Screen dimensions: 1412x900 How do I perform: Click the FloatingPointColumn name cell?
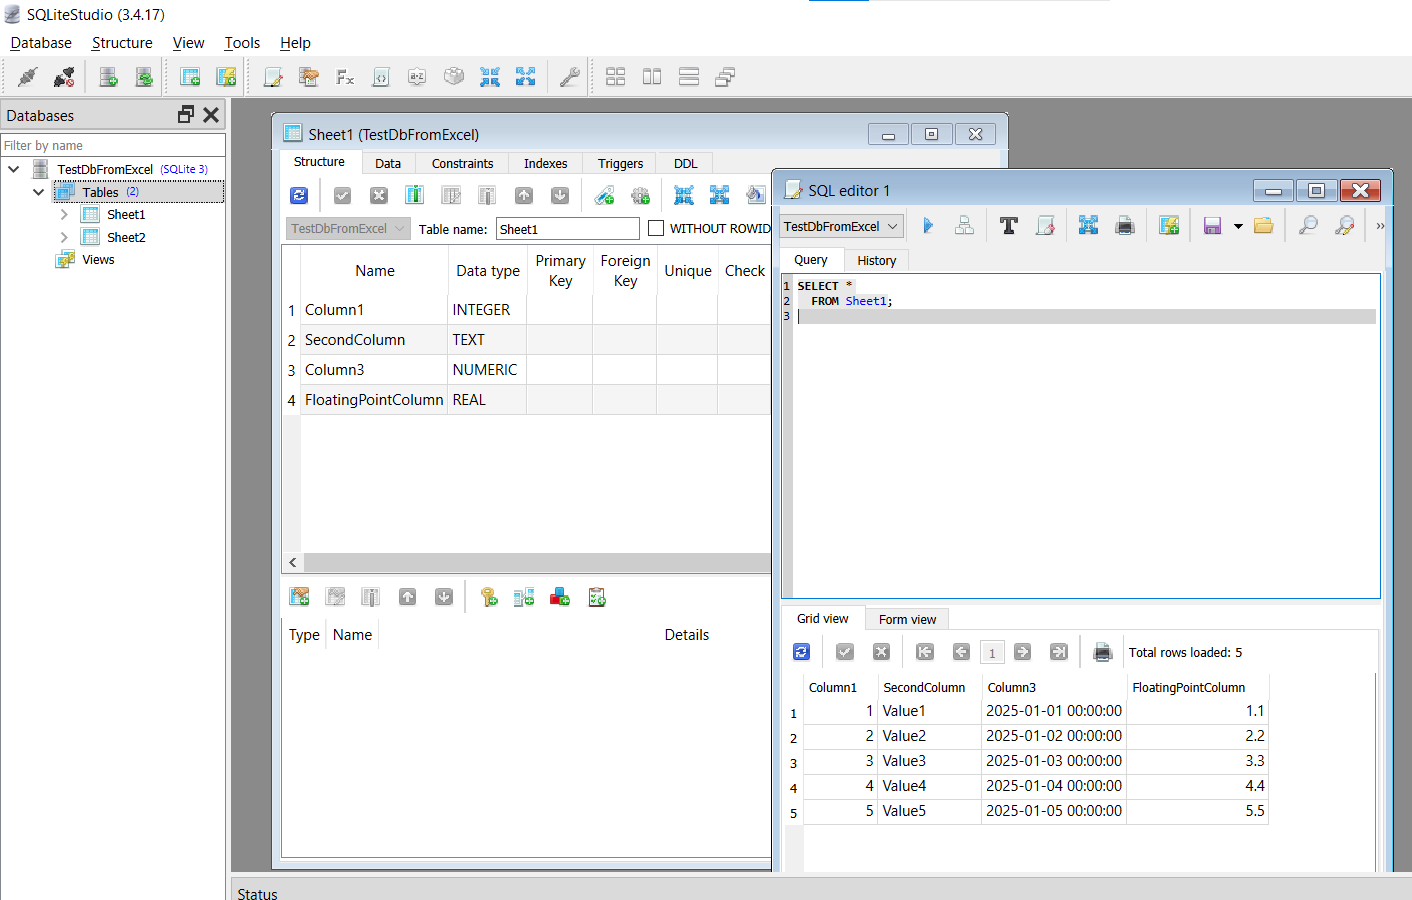[374, 400]
